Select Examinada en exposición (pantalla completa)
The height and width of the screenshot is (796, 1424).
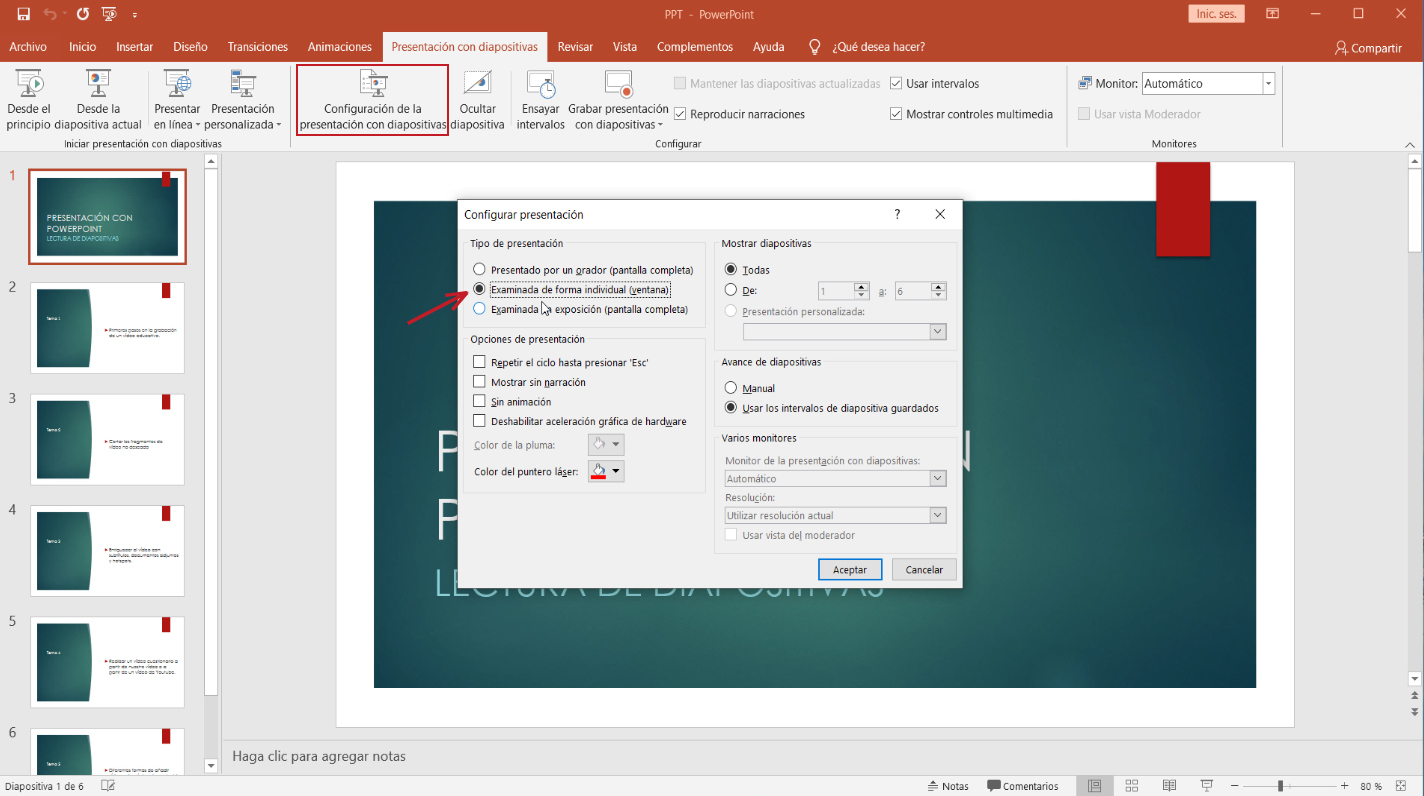(x=479, y=309)
